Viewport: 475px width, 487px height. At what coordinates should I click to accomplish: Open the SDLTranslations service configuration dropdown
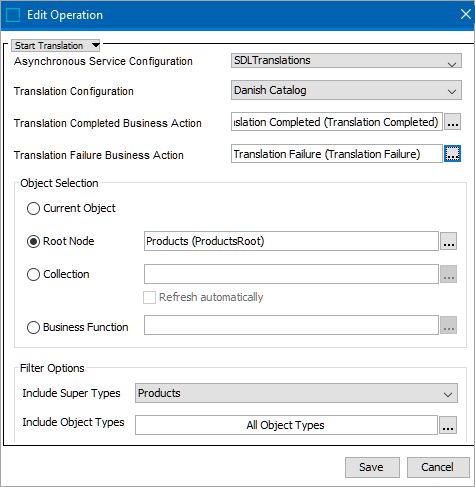346,61
